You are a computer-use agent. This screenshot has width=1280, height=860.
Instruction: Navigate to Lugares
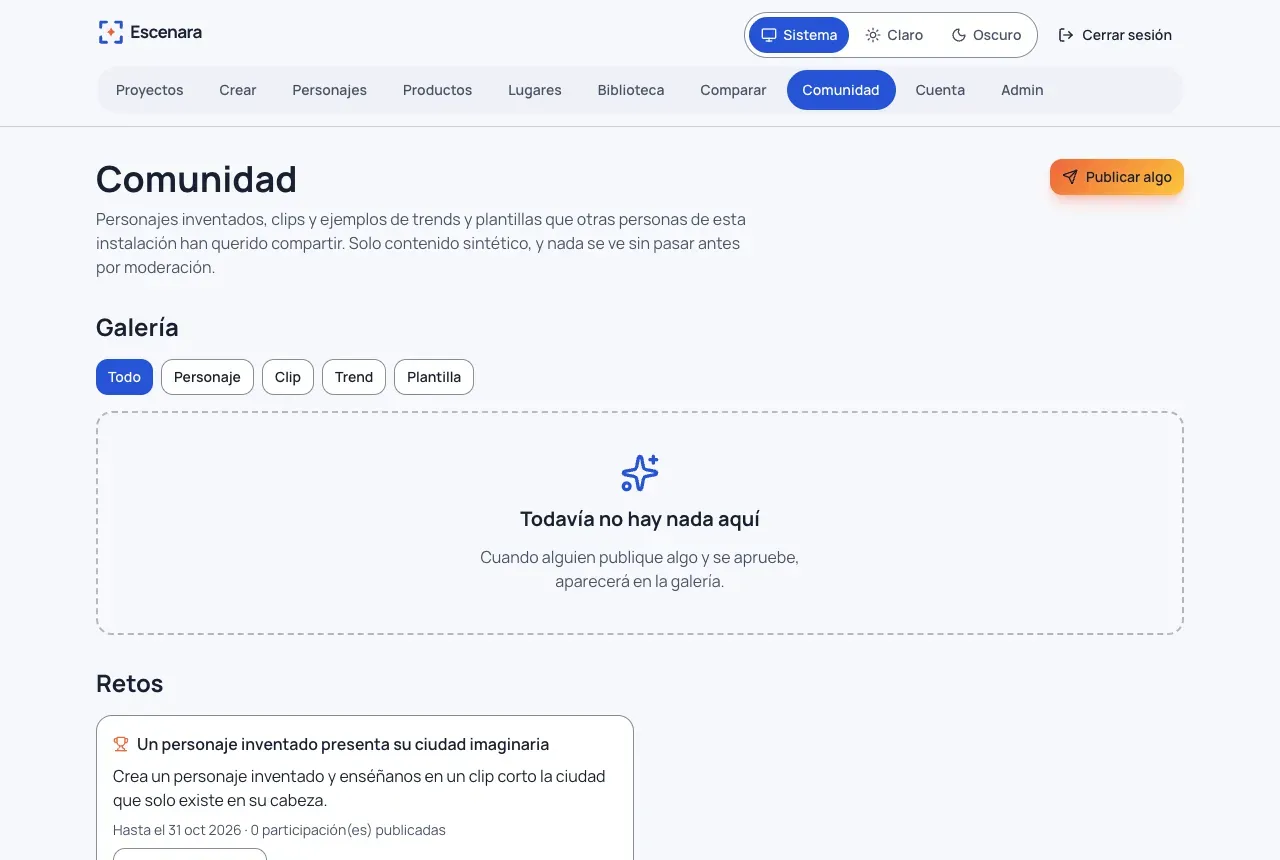(x=535, y=90)
